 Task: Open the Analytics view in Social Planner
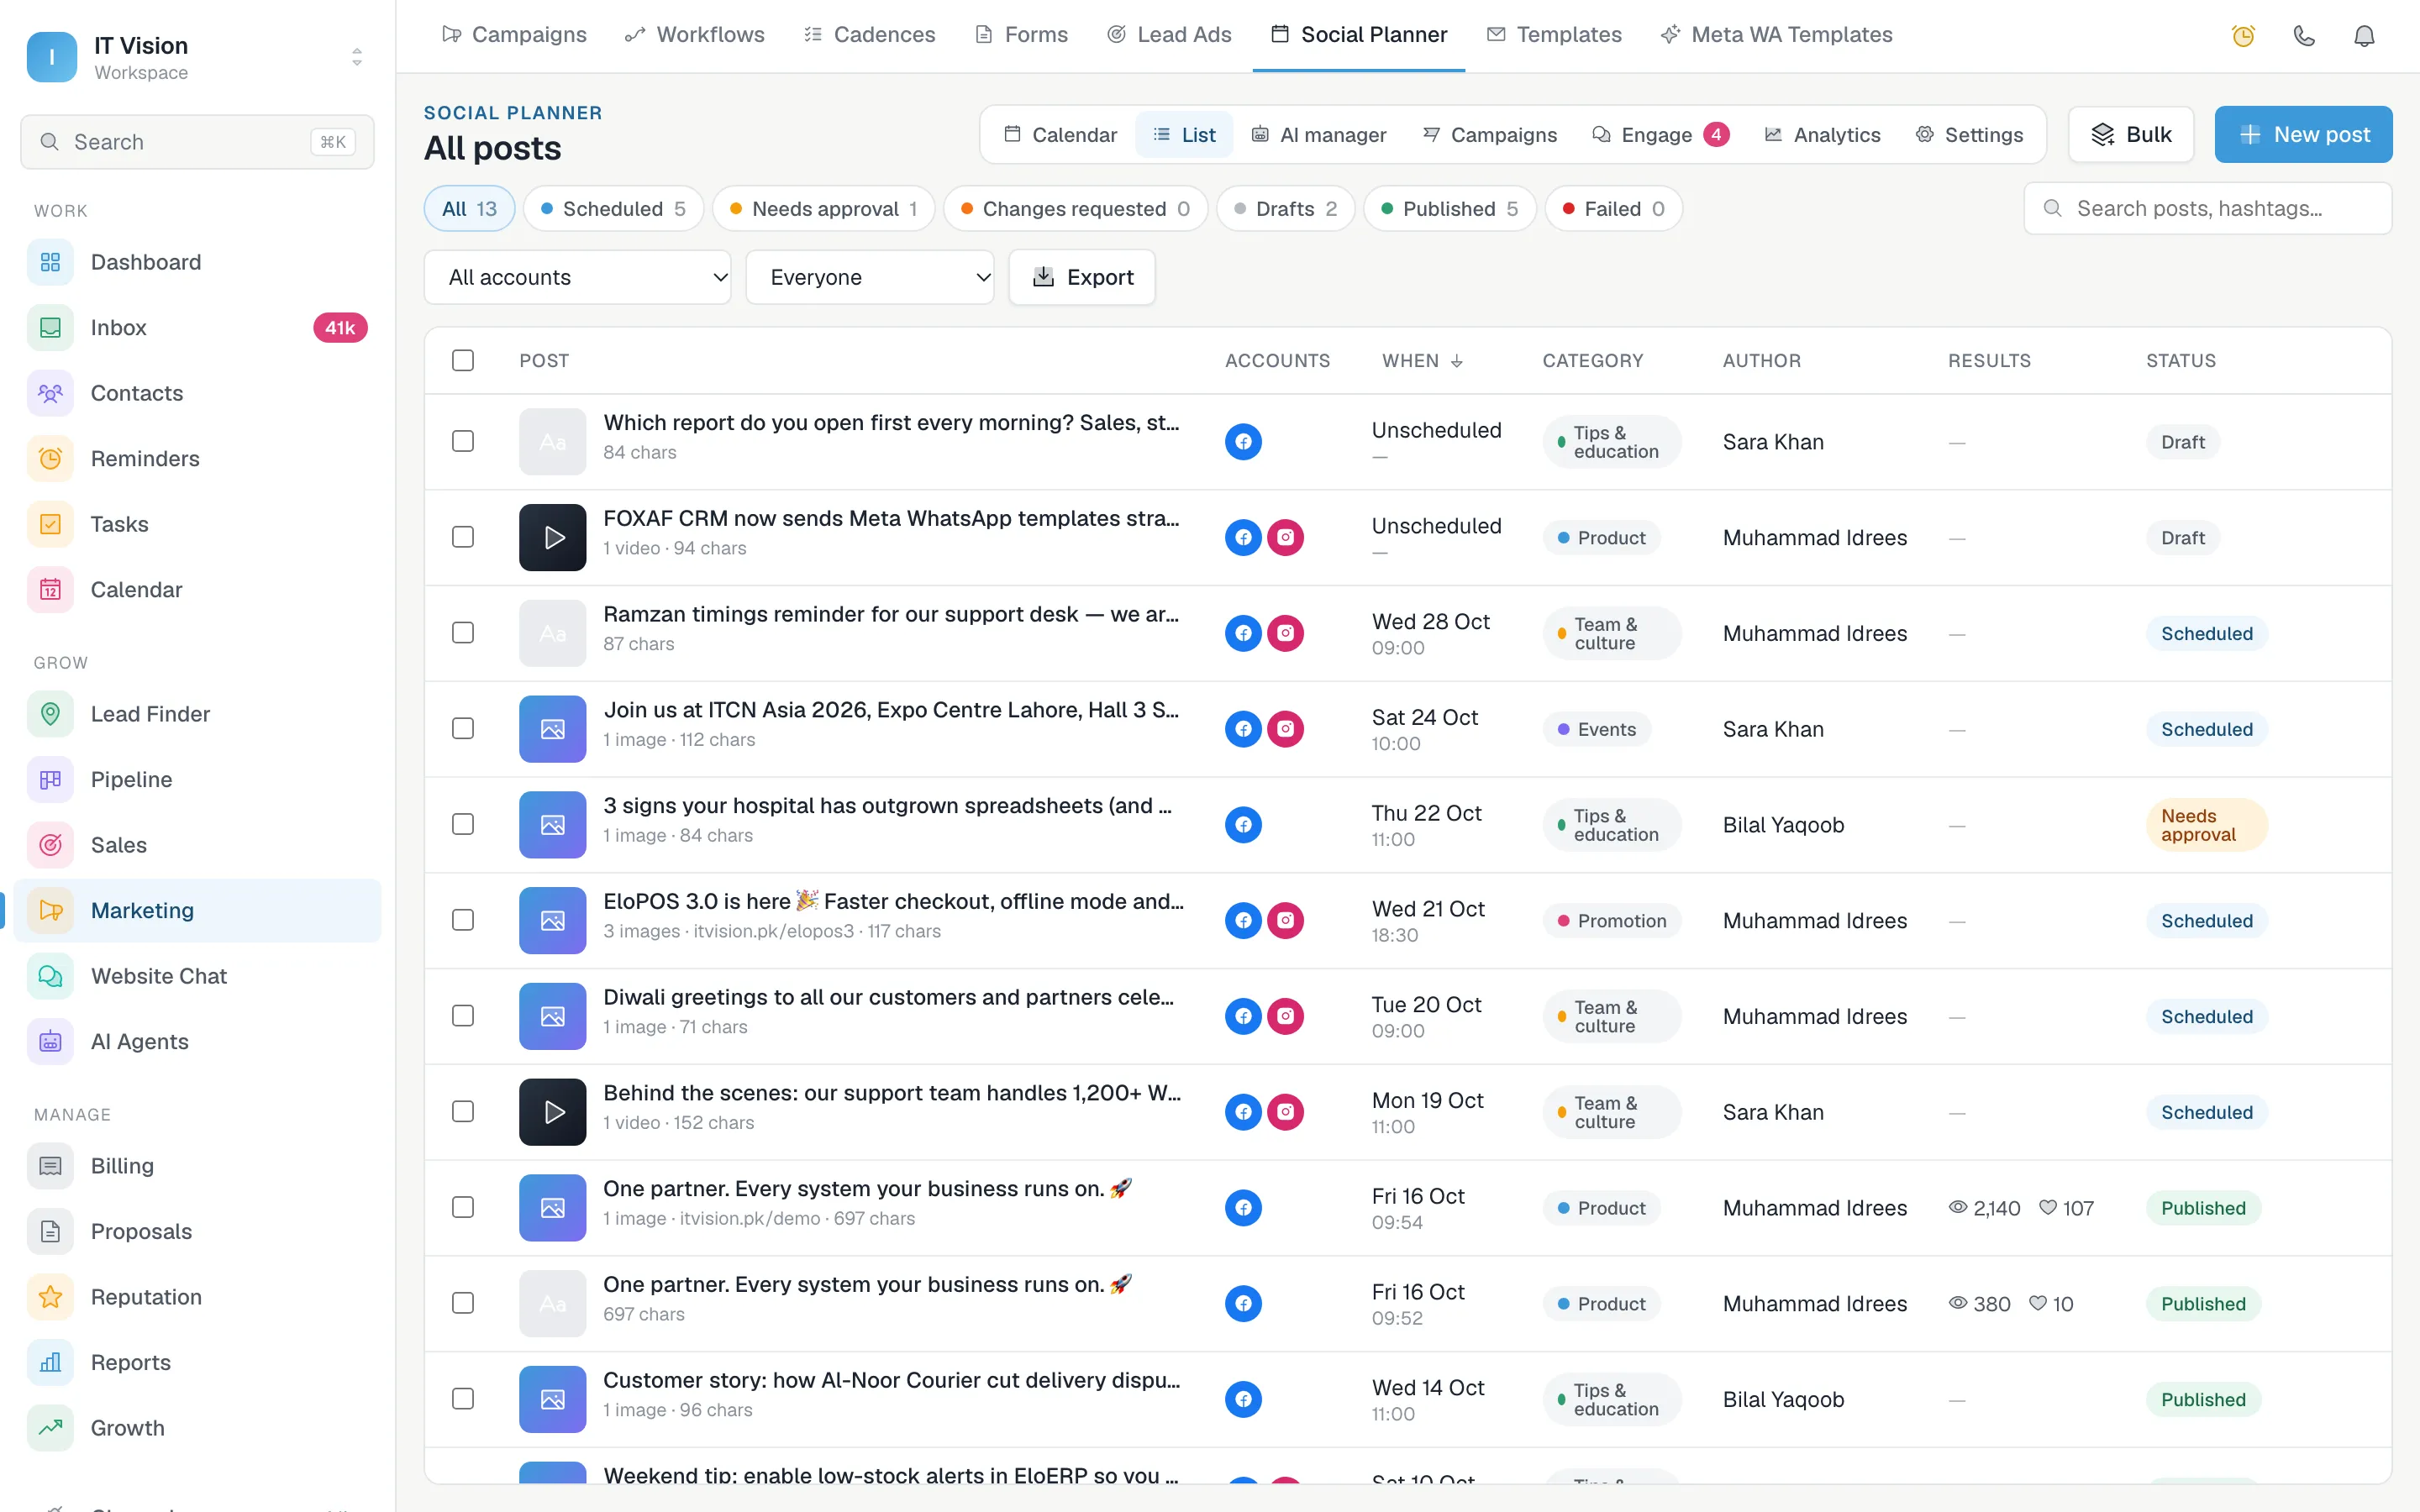[x=1822, y=134]
